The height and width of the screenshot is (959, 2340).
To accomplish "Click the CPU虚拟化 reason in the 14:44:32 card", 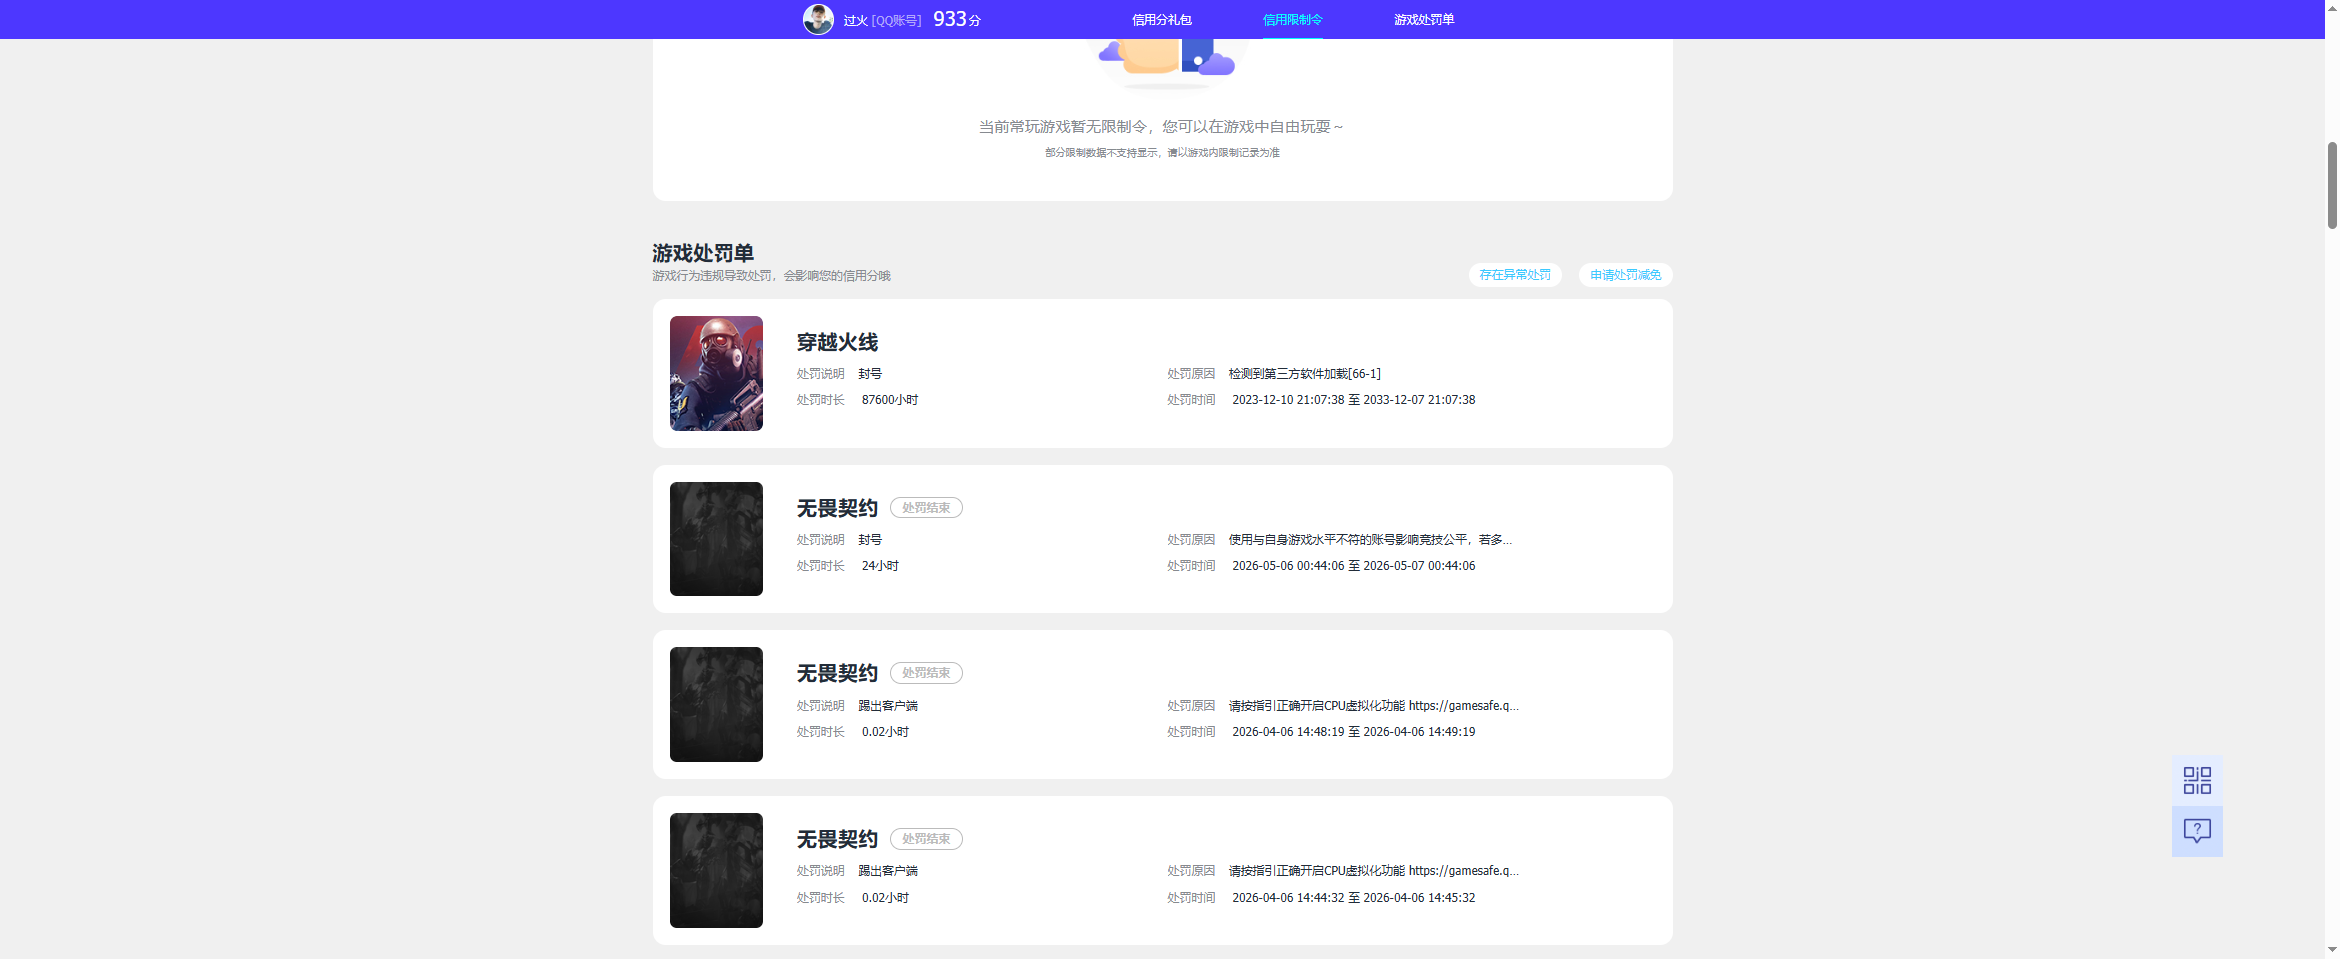I will tap(1373, 871).
